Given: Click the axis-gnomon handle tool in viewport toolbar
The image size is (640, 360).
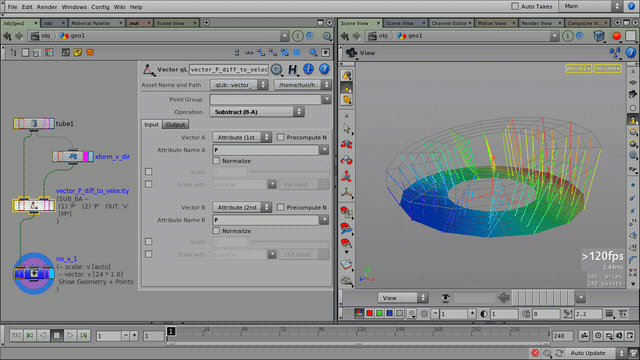Looking at the screenshot, I should point(347,192).
